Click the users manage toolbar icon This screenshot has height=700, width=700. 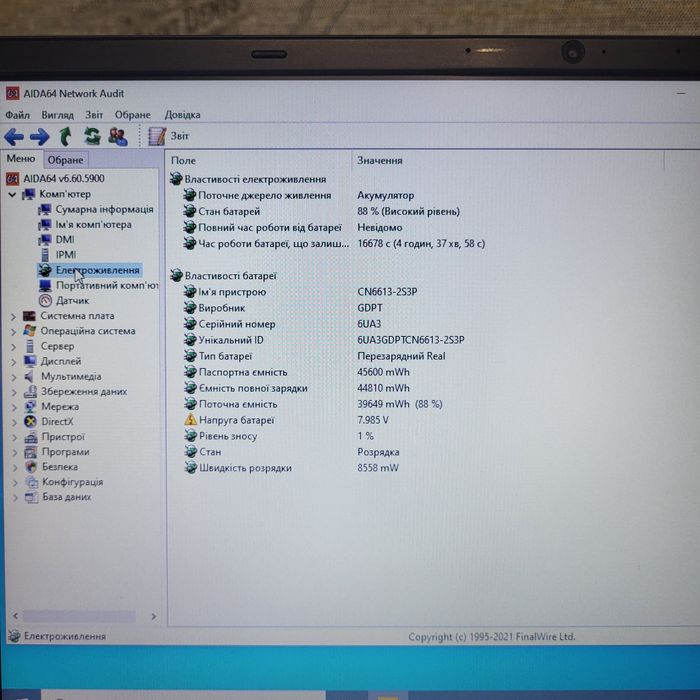tap(118, 136)
